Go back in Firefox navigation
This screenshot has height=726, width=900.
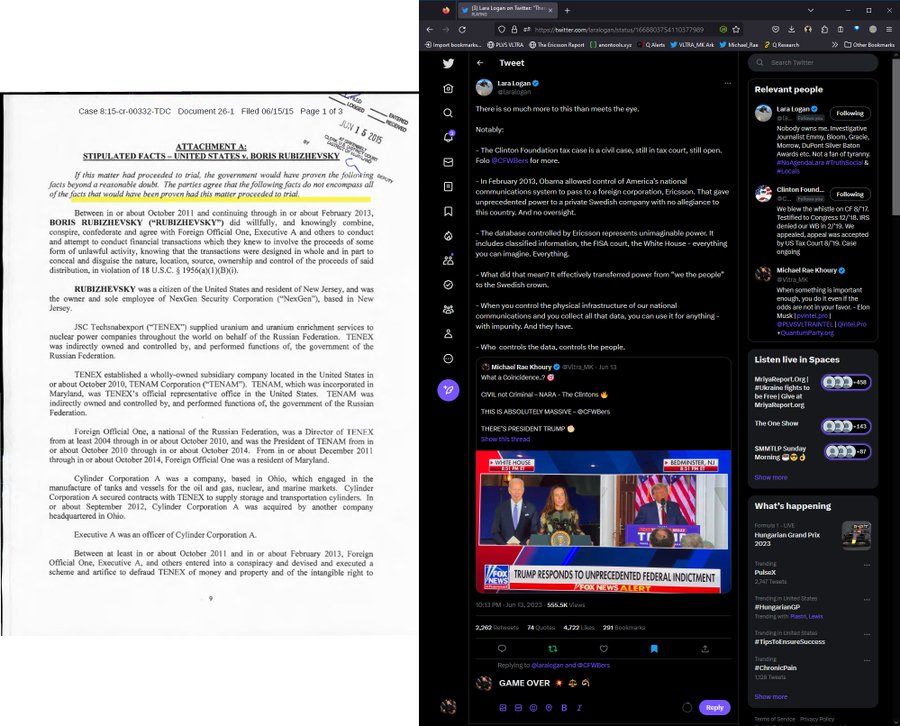(x=429, y=29)
